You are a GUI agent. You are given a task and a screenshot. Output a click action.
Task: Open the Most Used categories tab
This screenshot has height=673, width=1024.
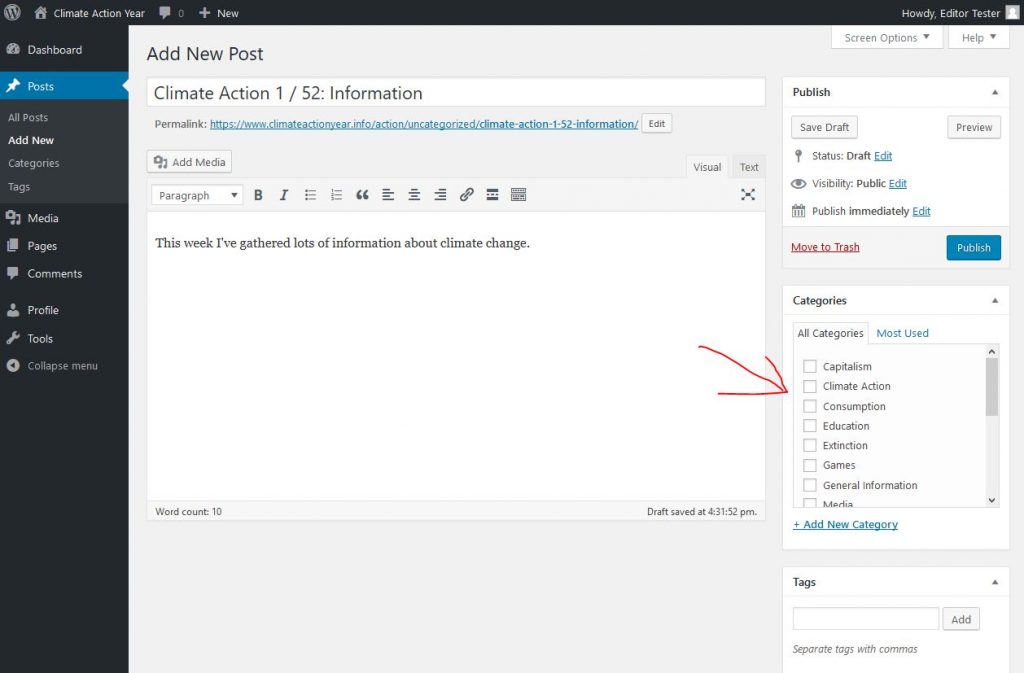902,333
